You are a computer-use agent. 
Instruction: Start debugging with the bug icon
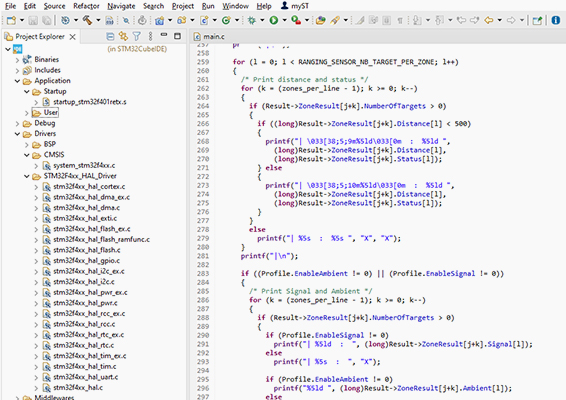(252, 21)
